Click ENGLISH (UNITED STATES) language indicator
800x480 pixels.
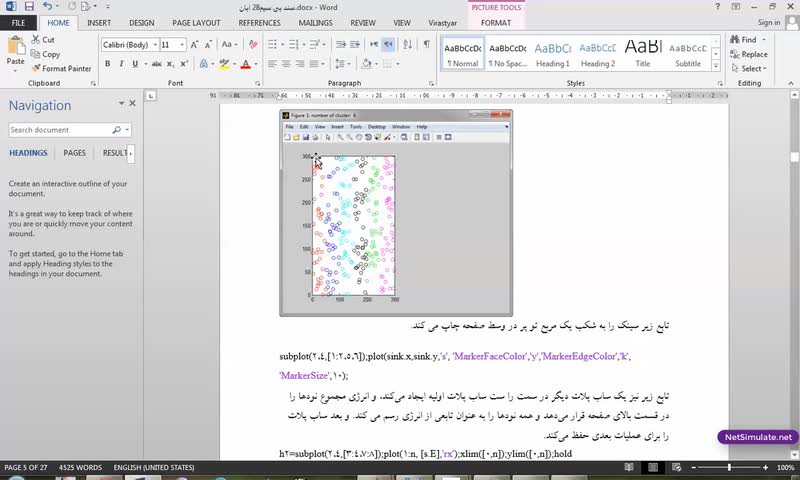point(154,467)
